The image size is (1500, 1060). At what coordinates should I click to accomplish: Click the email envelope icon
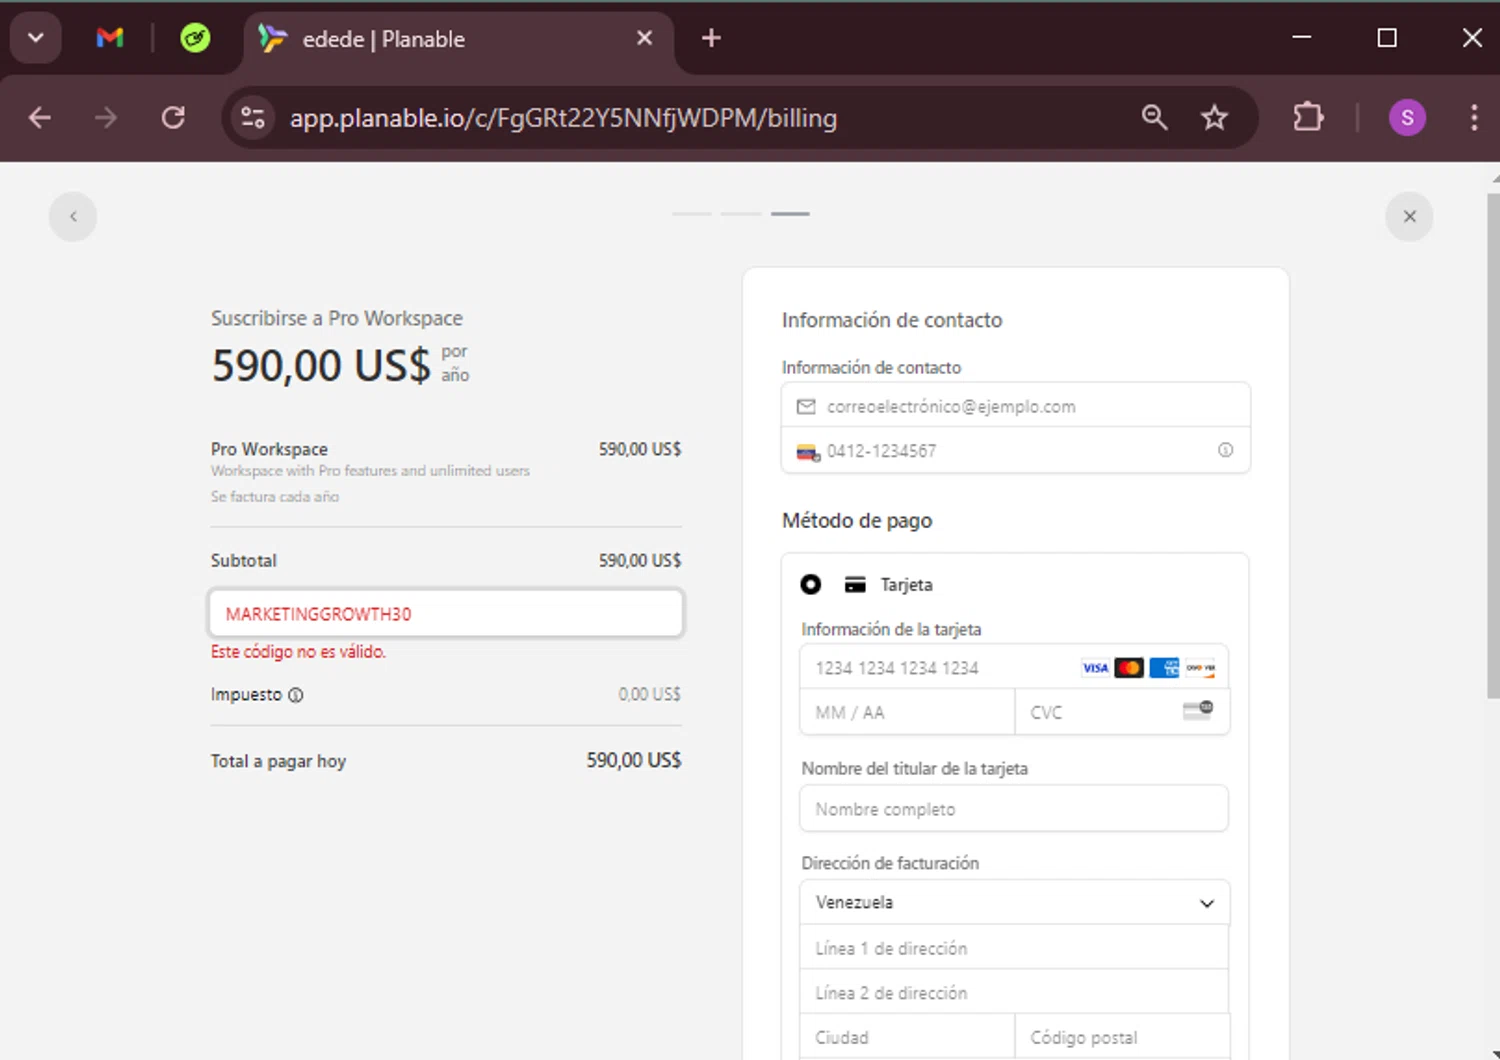(806, 407)
